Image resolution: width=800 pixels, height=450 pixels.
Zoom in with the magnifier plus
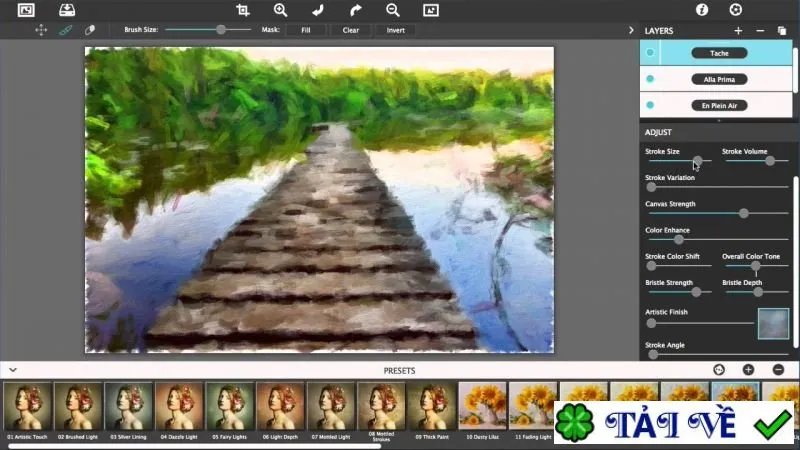pos(280,10)
